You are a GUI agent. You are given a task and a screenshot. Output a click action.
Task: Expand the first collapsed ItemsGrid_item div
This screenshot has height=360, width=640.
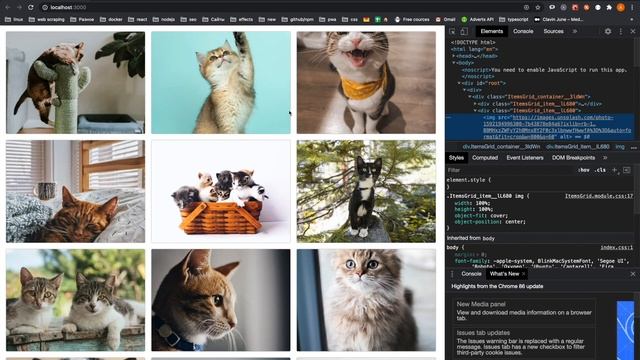(475, 104)
